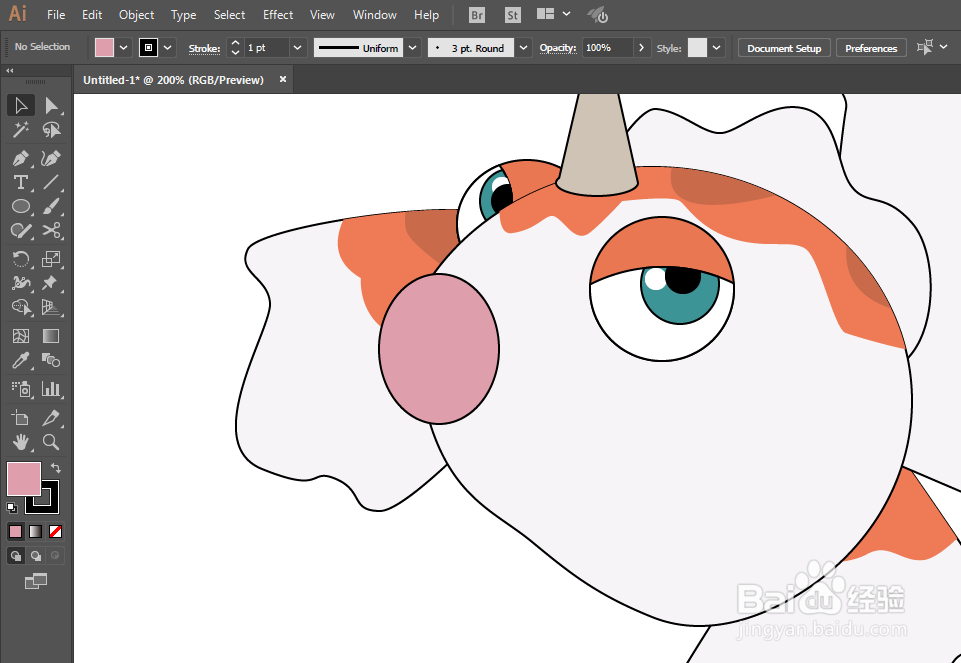Image resolution: width=961 pixels, height=663 pixels.
Task: Open the File menu
Action: pos(56,15)
